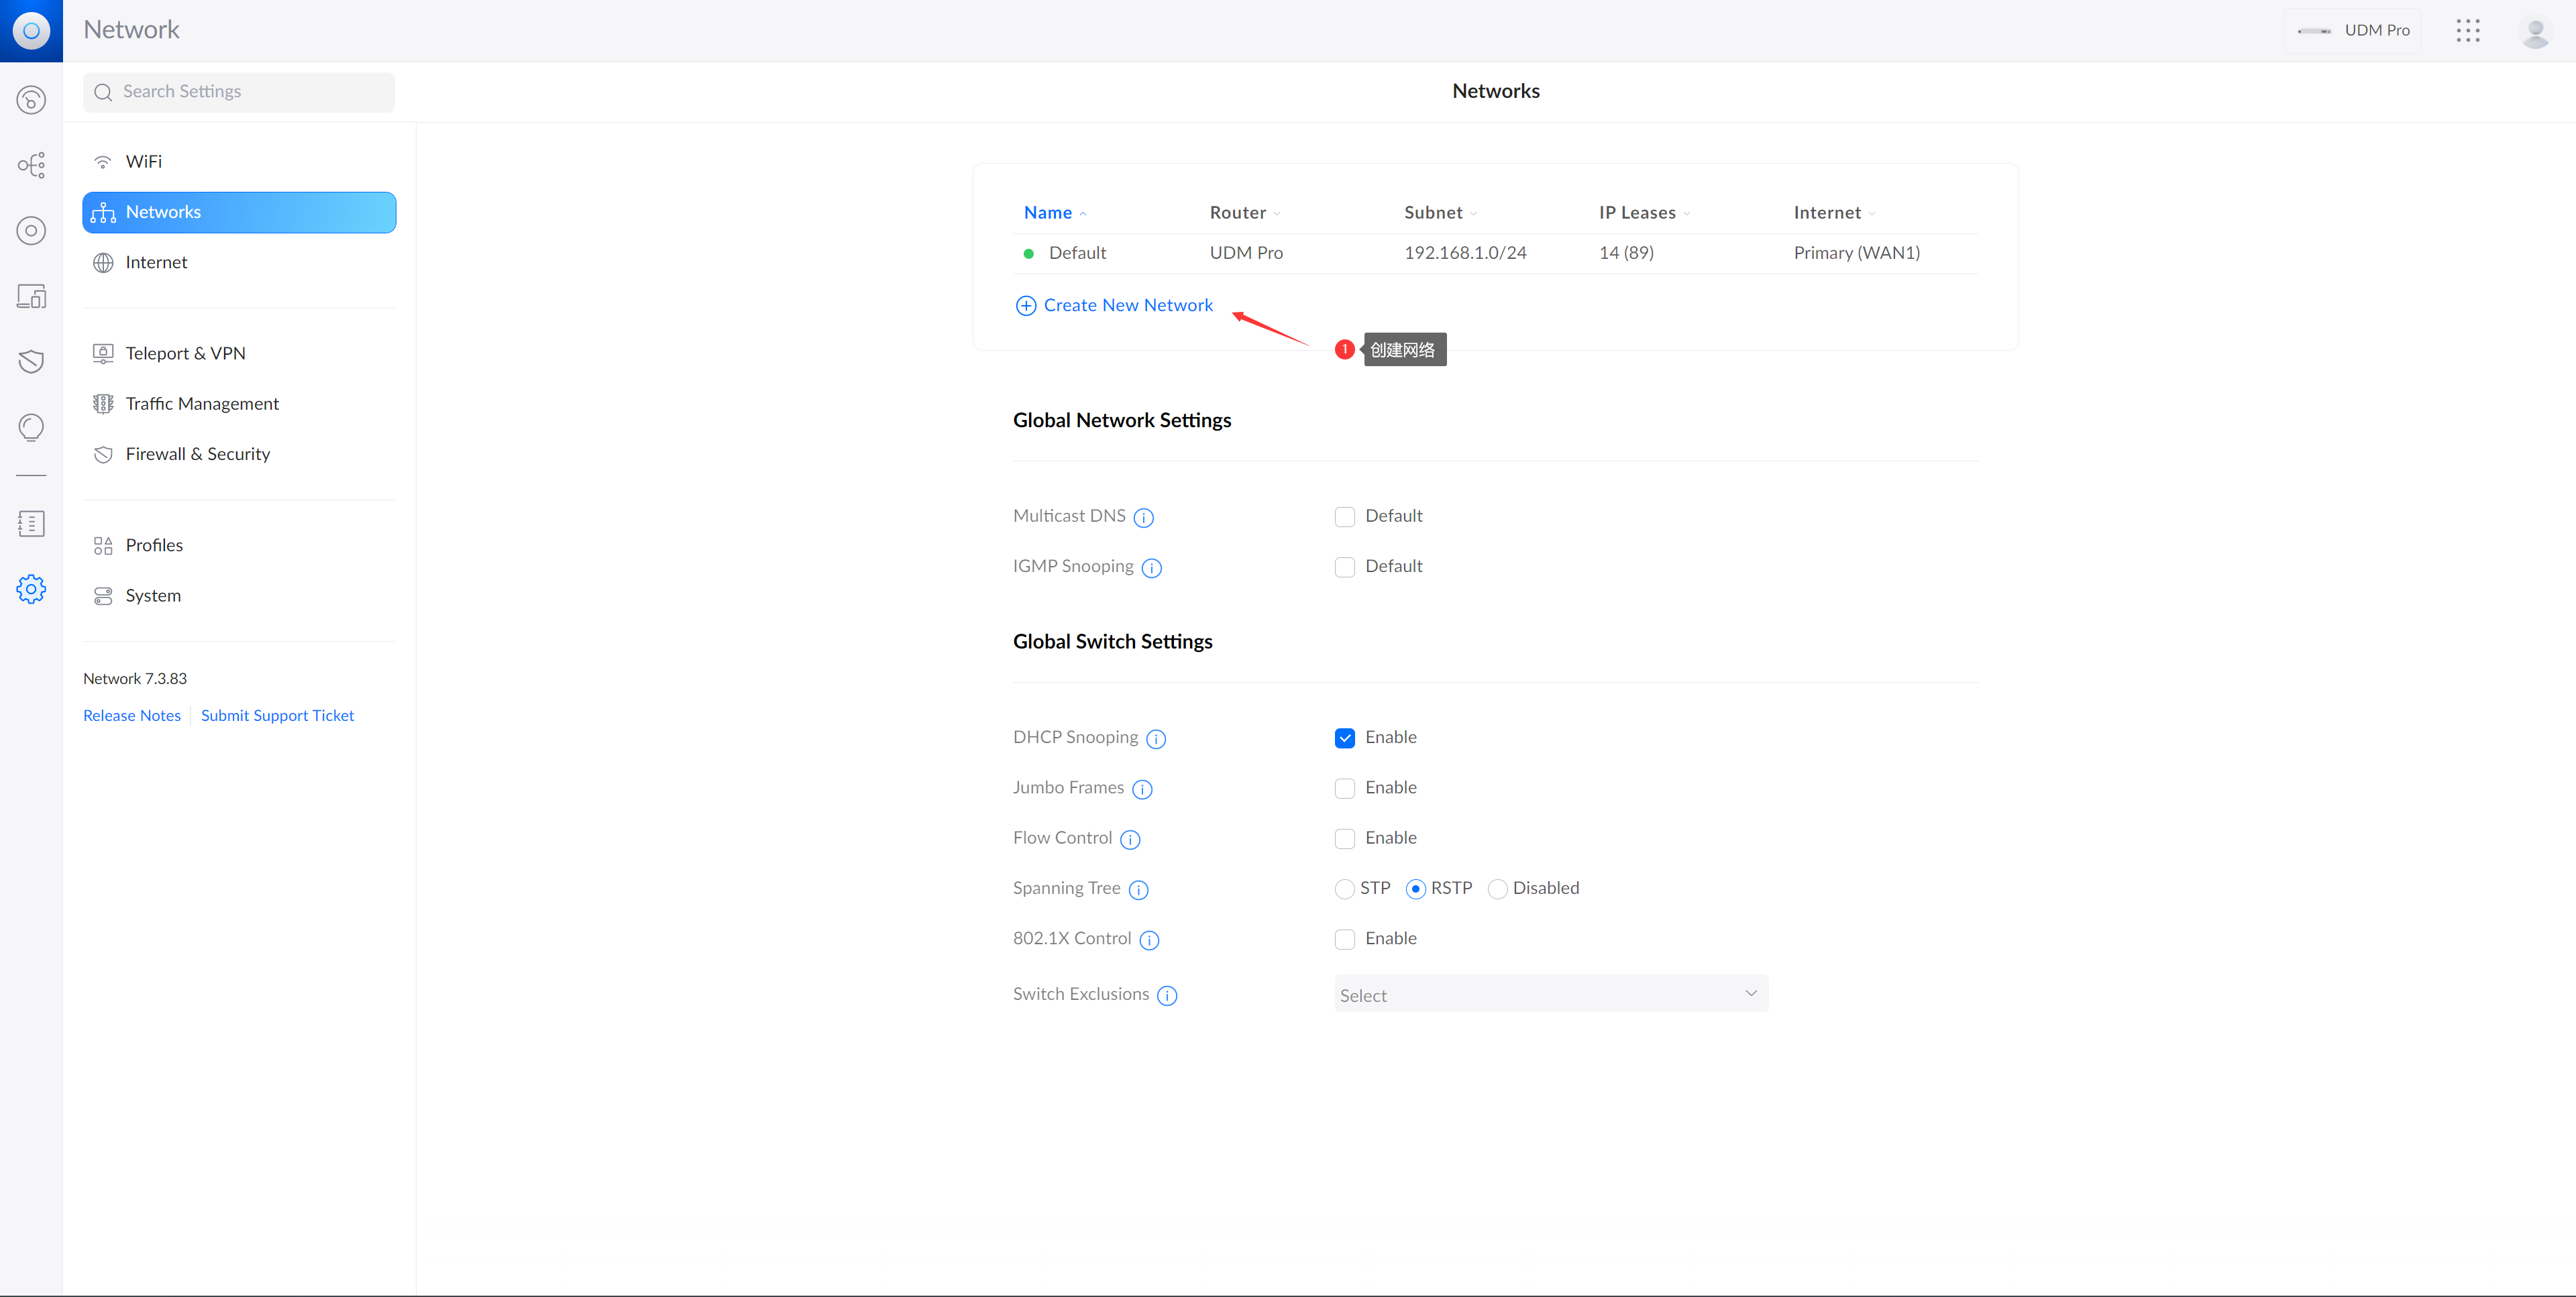Show info for Flow Control

(1130, 839)
